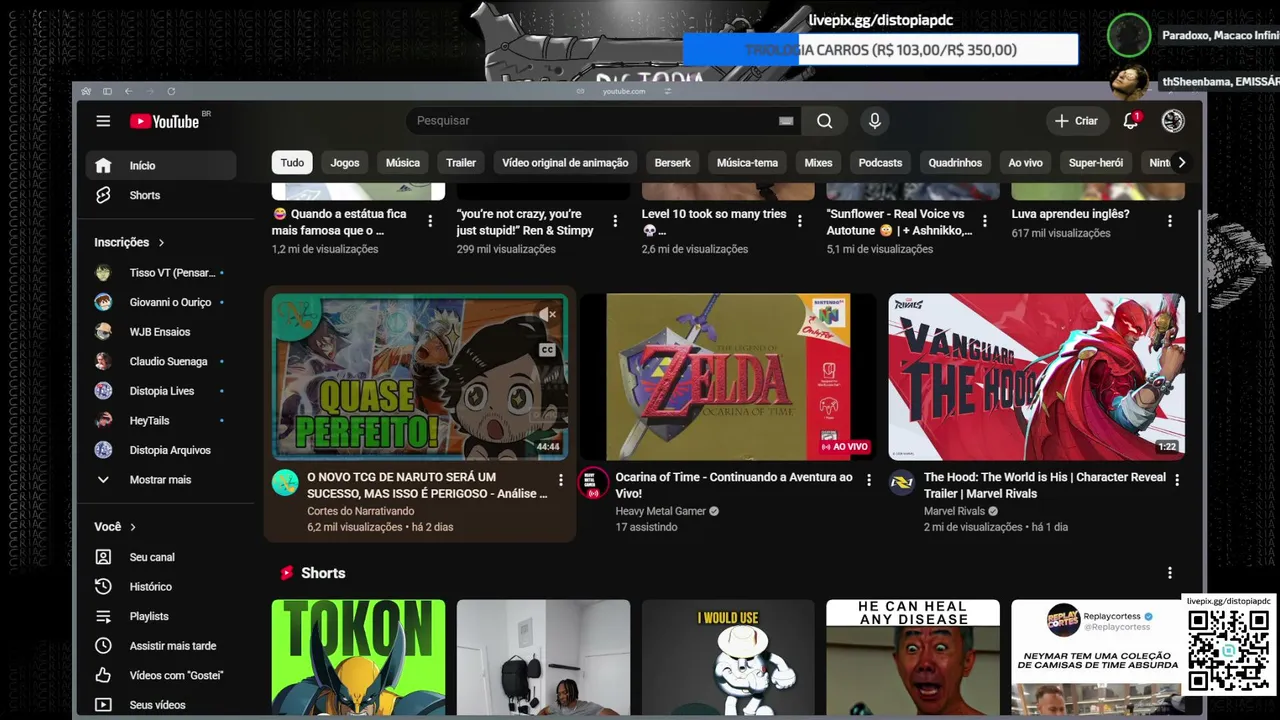Select the Berserk filter chip
The width and height of the screenshot is (1280, 720).
pos(672,163)
